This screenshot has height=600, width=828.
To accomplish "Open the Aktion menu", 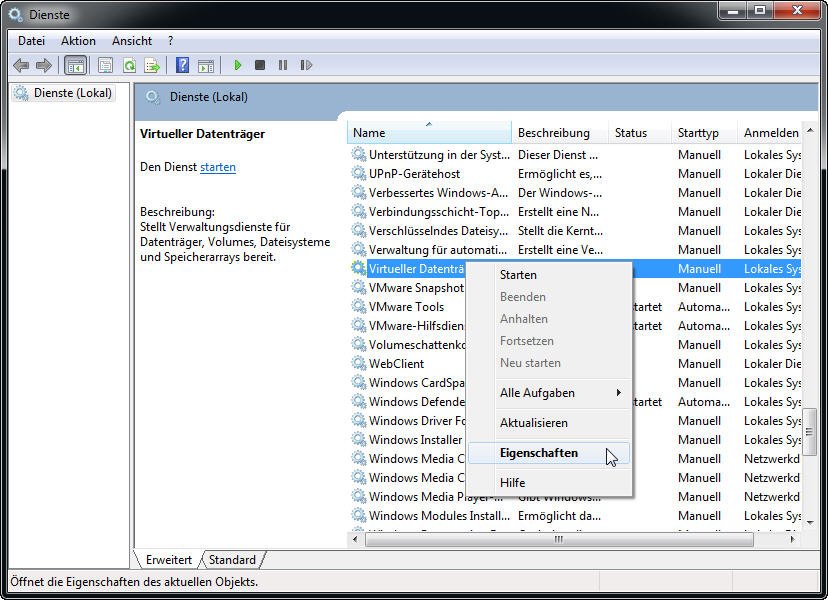I will (78, 41).
